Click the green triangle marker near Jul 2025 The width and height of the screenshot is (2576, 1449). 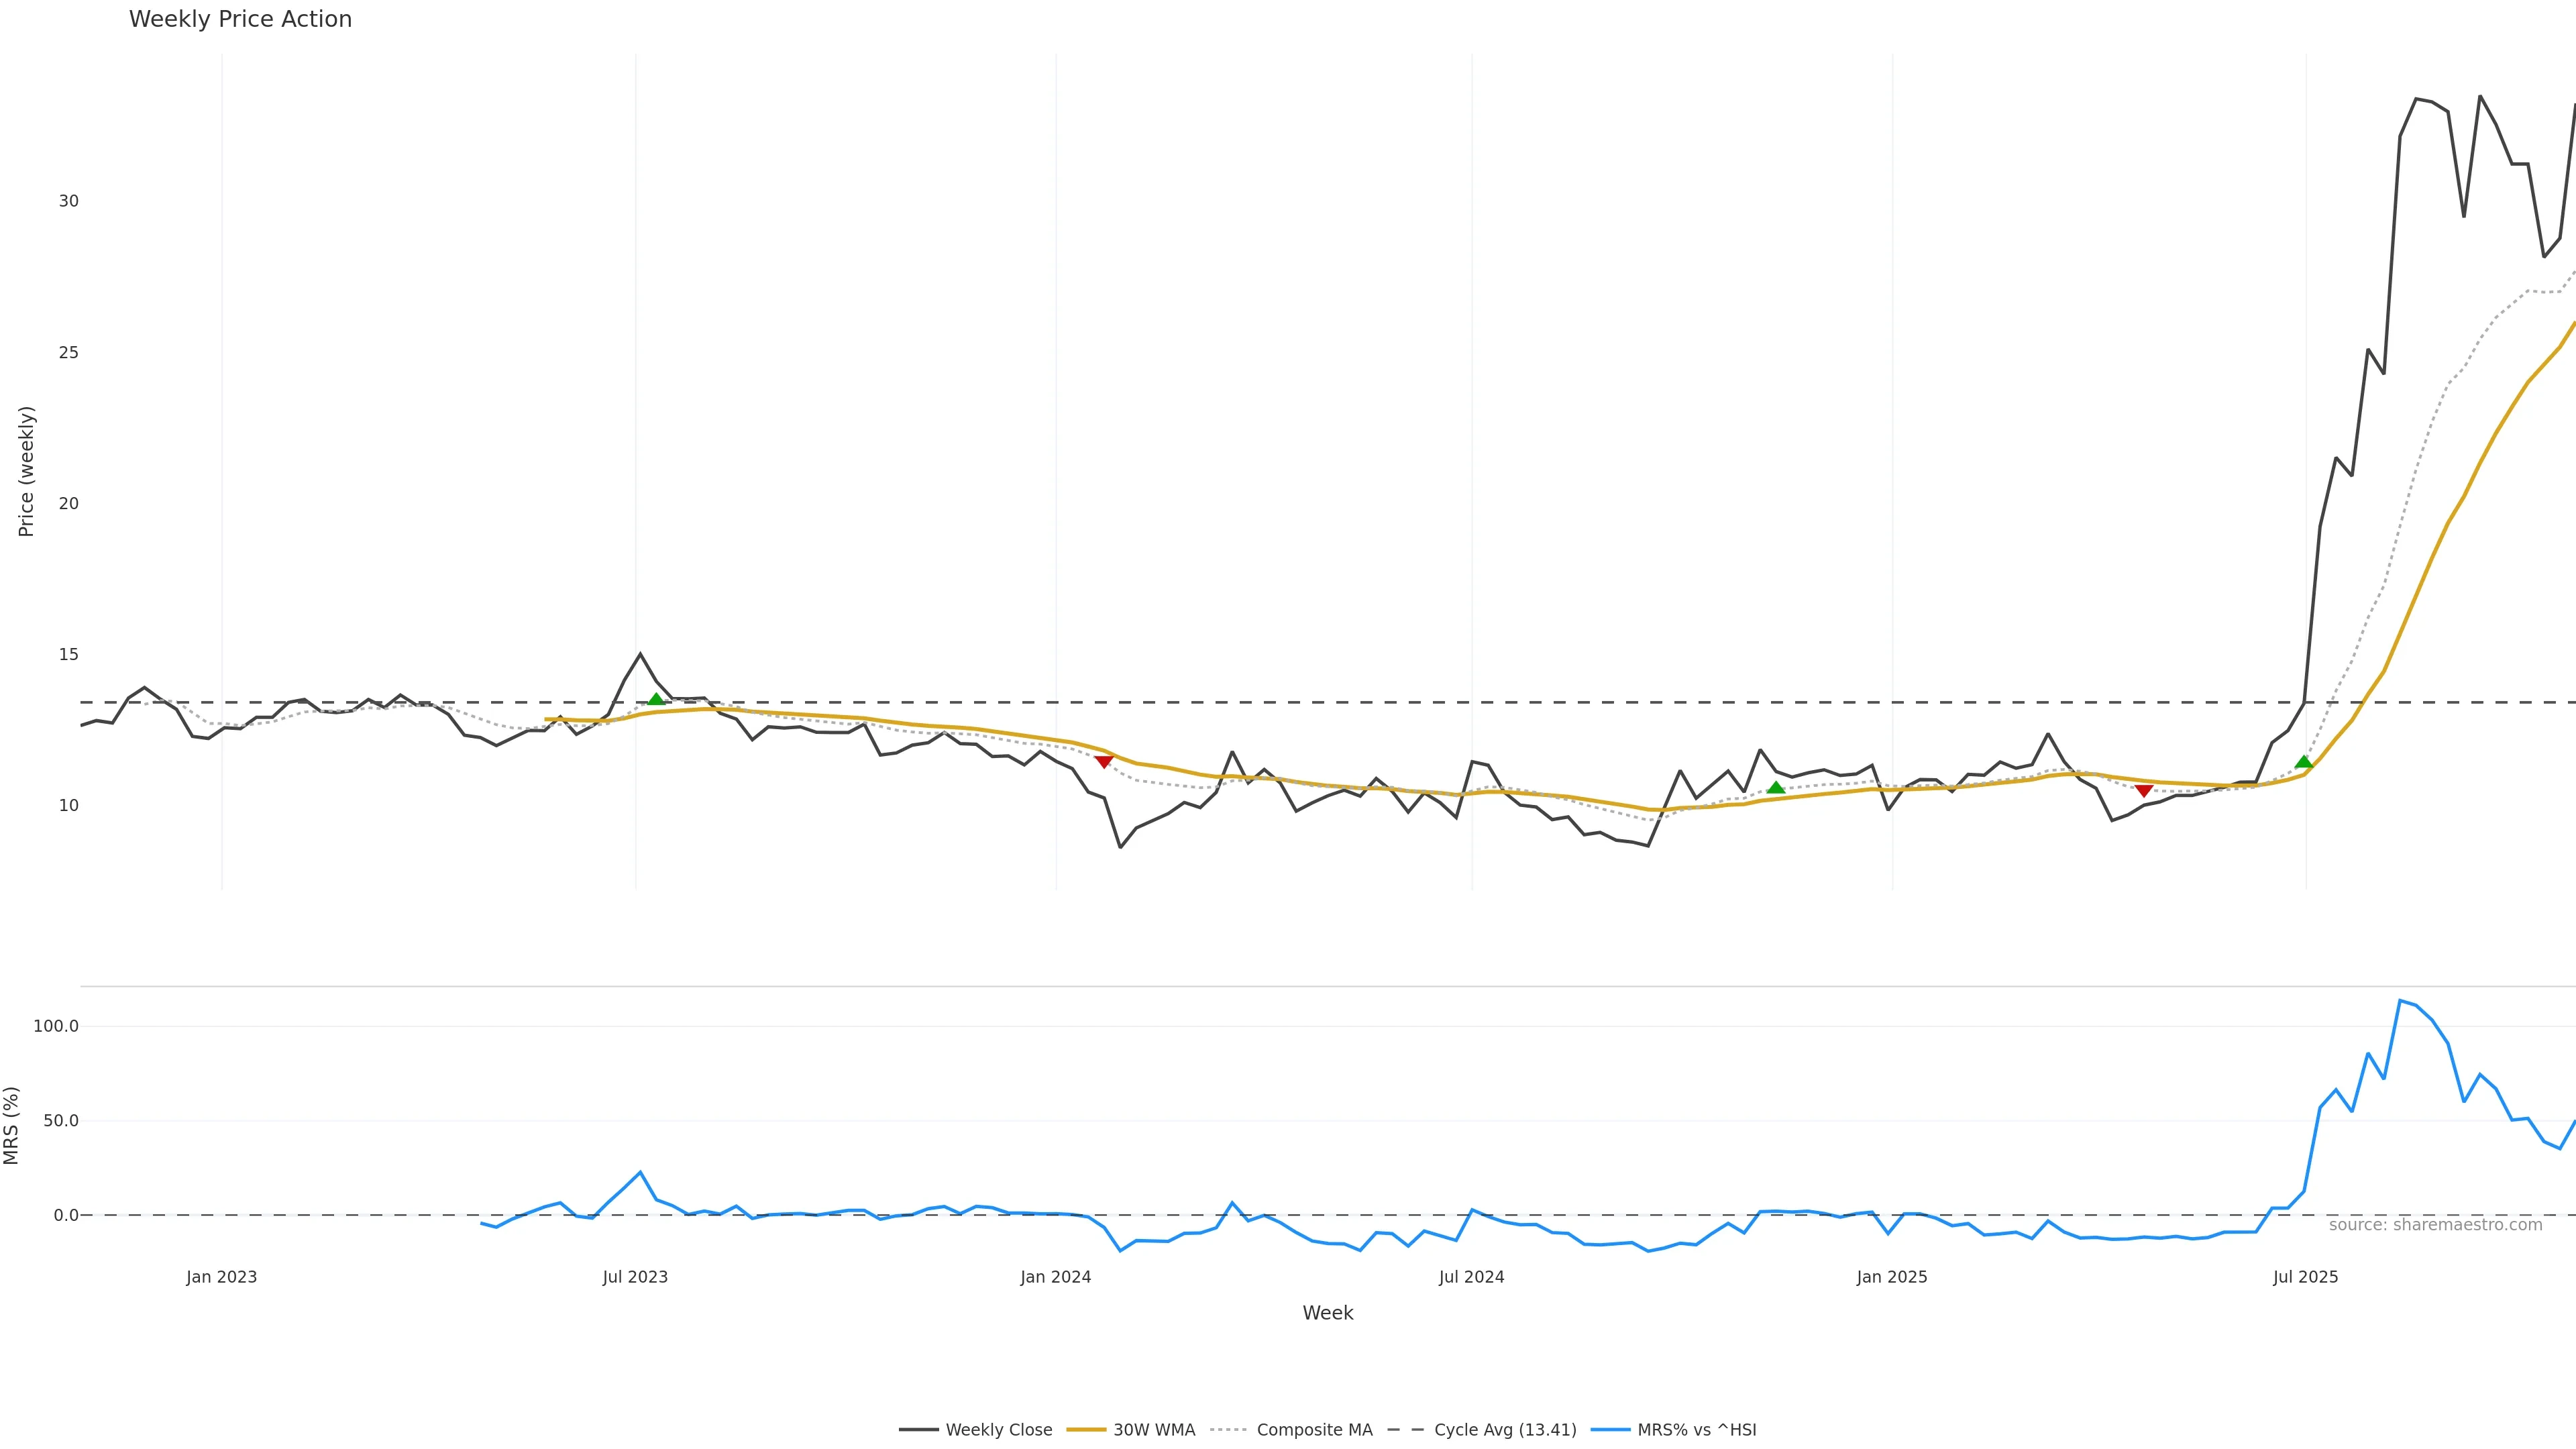tap(2303, 762)
